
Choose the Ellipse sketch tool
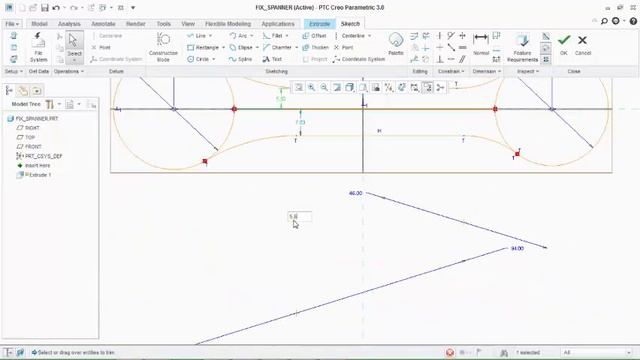tap(241, 48)
